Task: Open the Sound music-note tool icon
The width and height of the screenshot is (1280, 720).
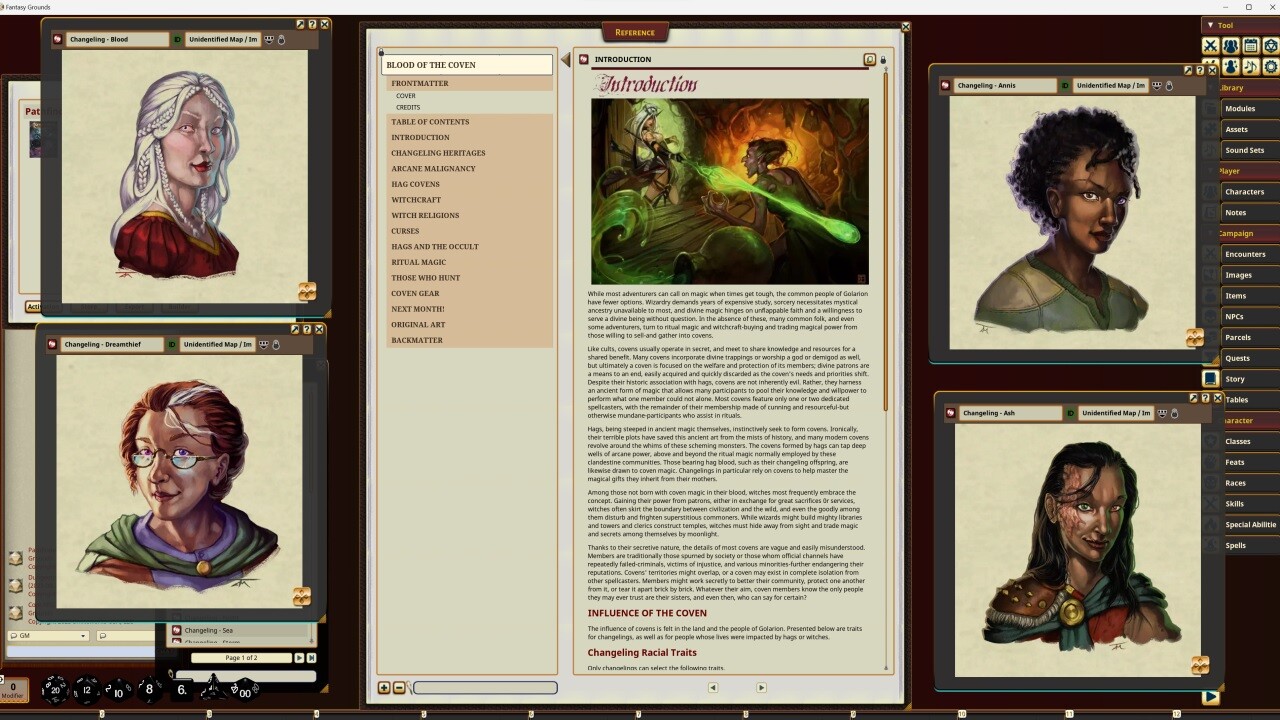Action: 1249,68
